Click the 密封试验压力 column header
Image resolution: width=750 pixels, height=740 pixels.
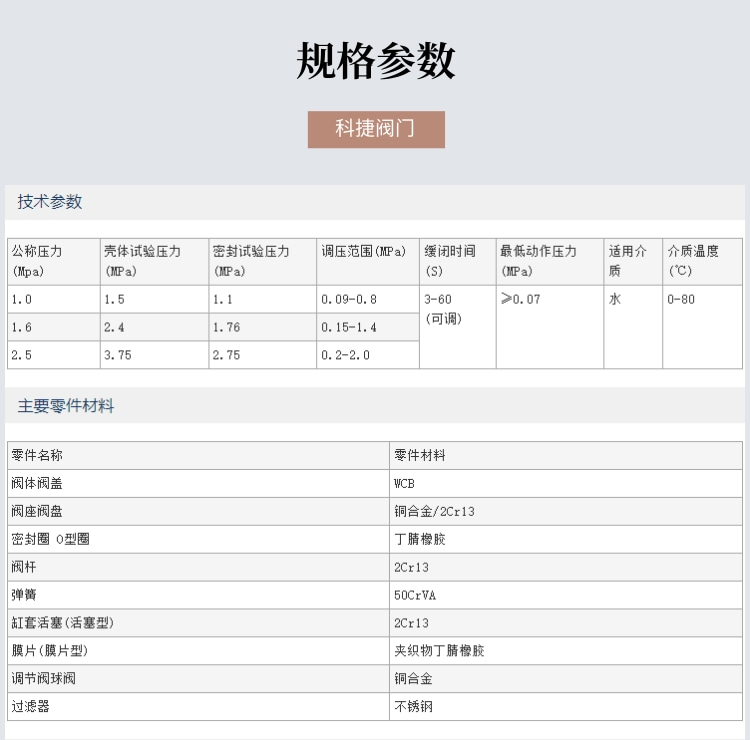point(262,260)
